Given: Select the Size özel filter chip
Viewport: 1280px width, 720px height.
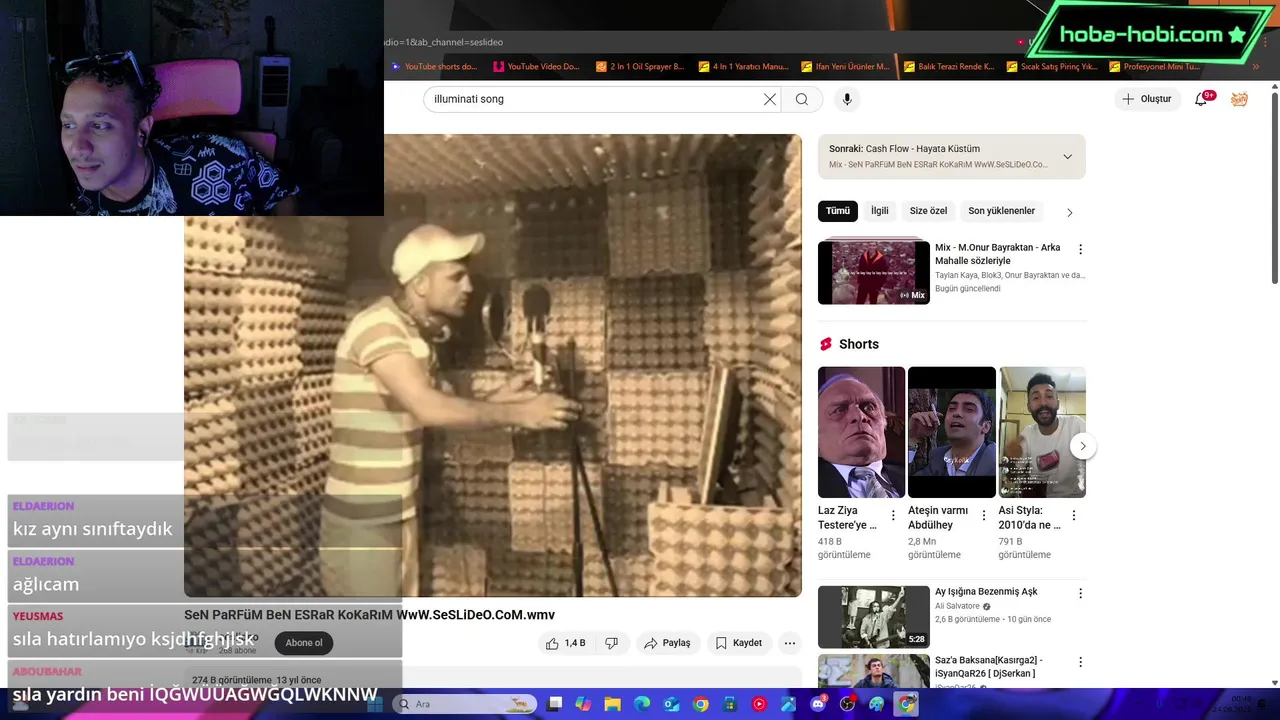Looking at the screenshot, I should click(928, 211).
